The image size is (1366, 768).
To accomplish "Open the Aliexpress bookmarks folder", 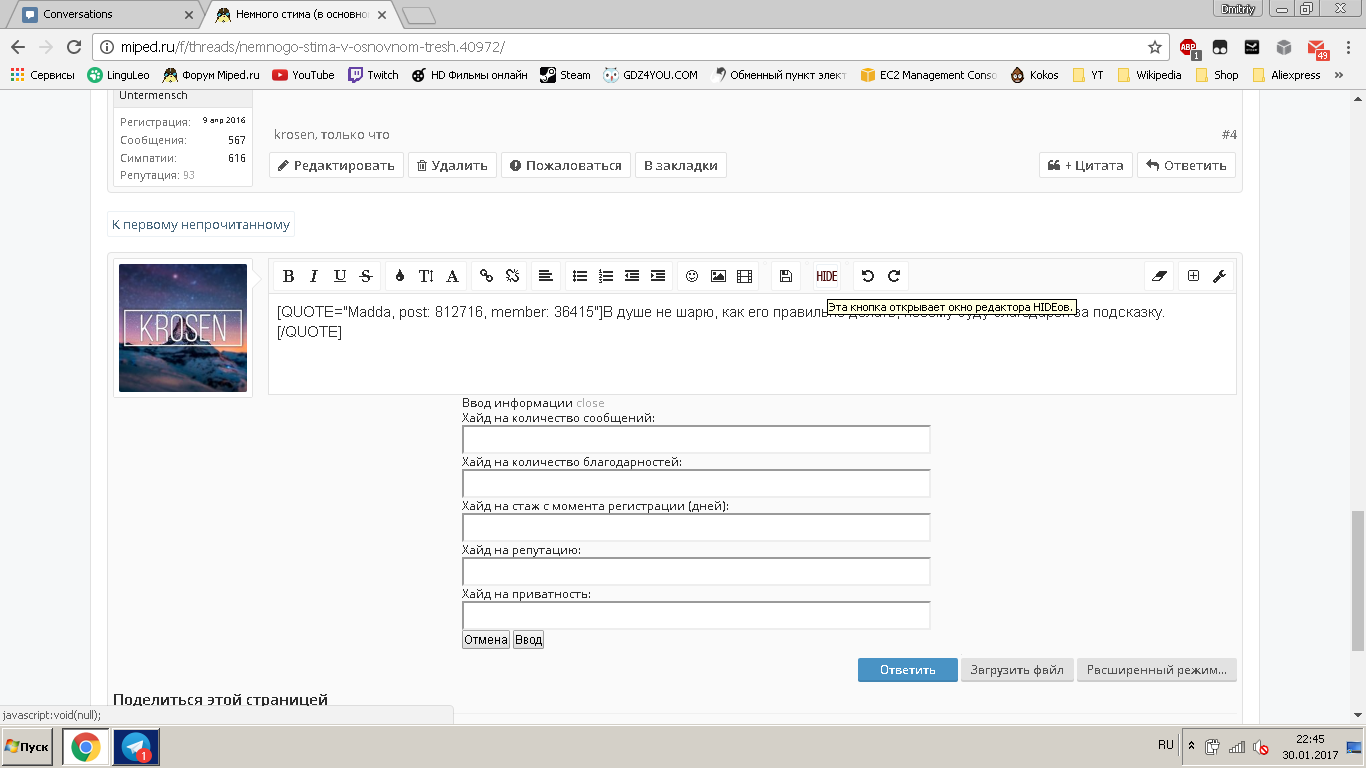I will click(x=1286, y=75).
